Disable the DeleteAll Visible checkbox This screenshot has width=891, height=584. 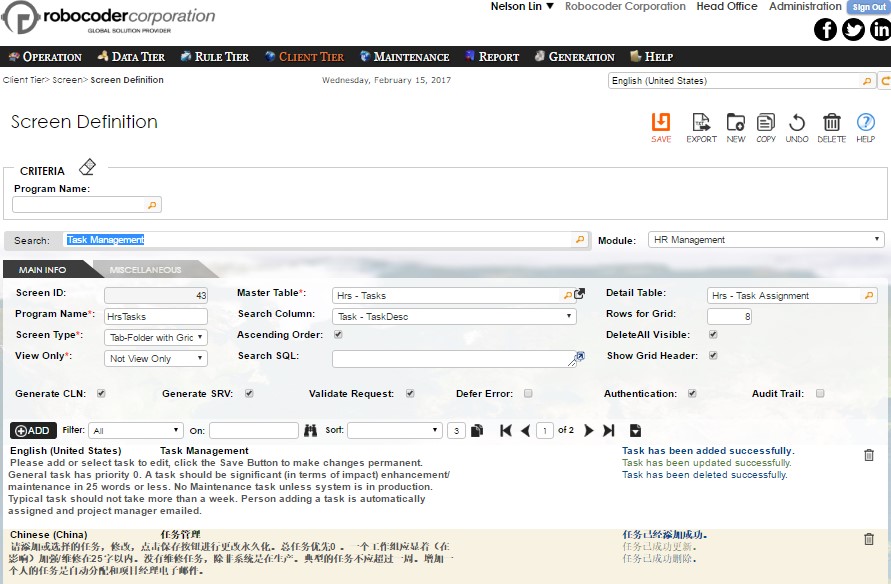(x=713, y=335)
